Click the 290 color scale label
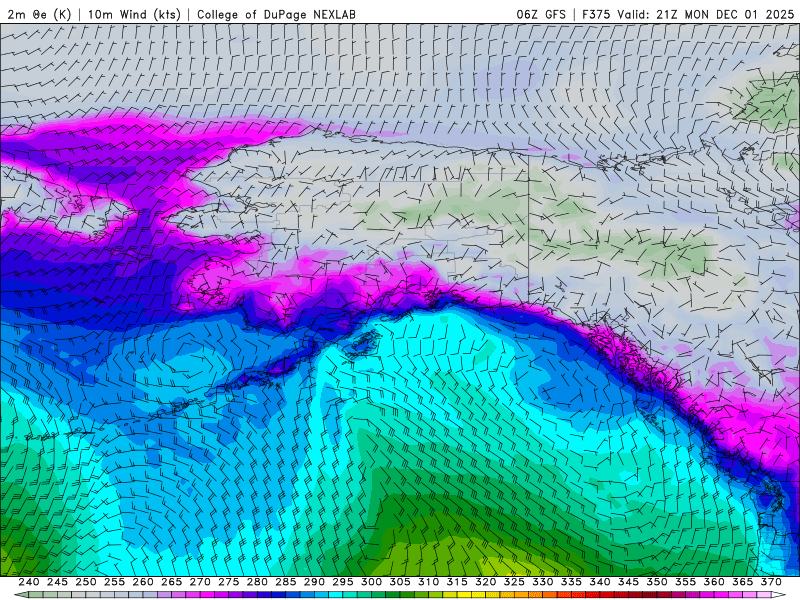Viewport: 800px width, 600px height. point(314,582)
